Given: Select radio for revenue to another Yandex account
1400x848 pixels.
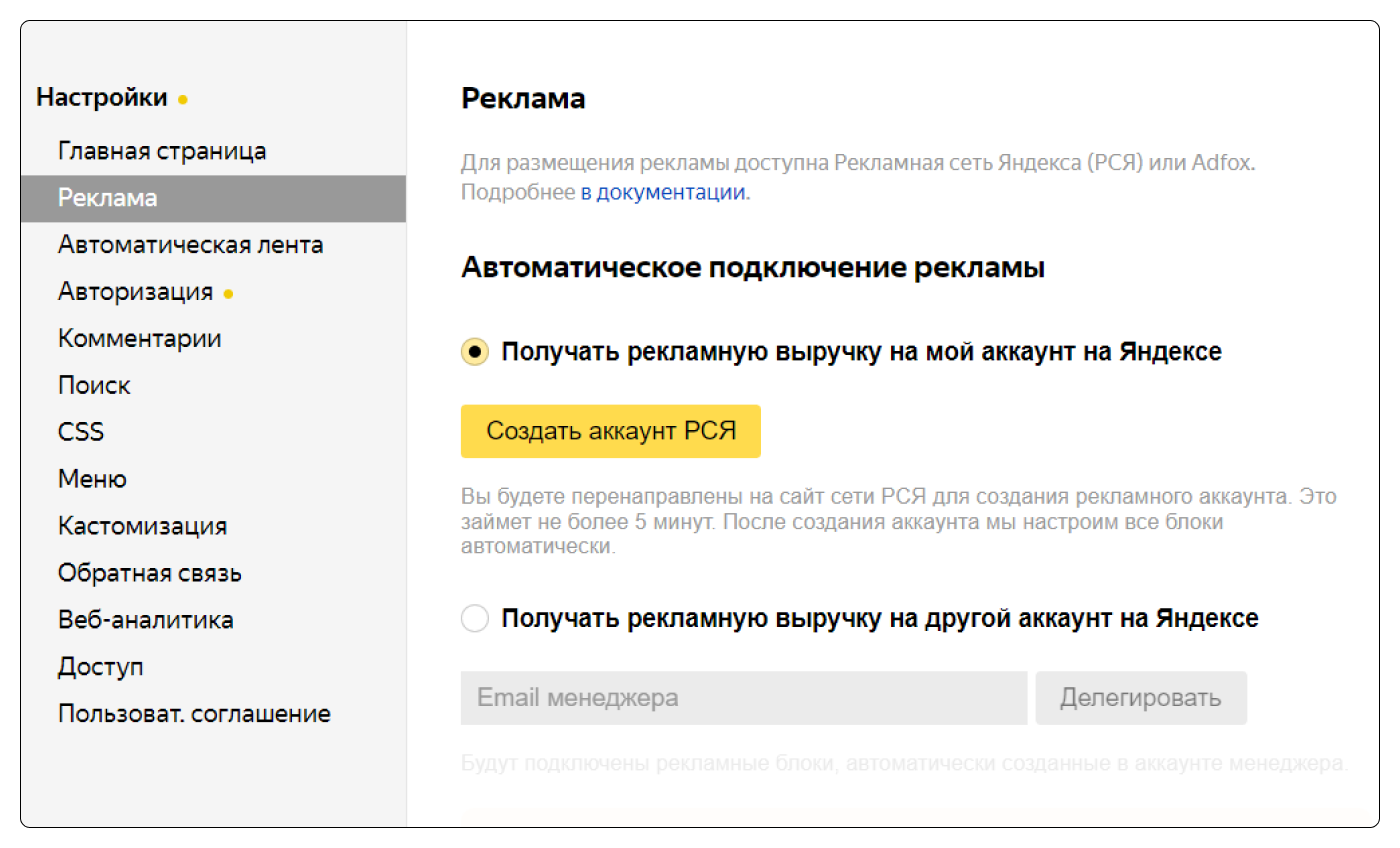Looking at the screenshot, I should click(x=475, y=618).
